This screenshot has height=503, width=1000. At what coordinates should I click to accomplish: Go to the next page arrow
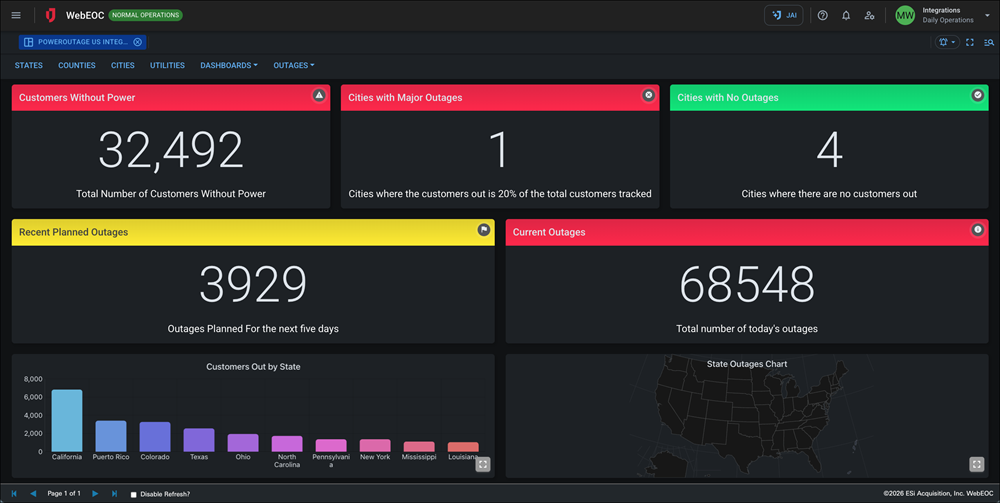tap(95, 494)
